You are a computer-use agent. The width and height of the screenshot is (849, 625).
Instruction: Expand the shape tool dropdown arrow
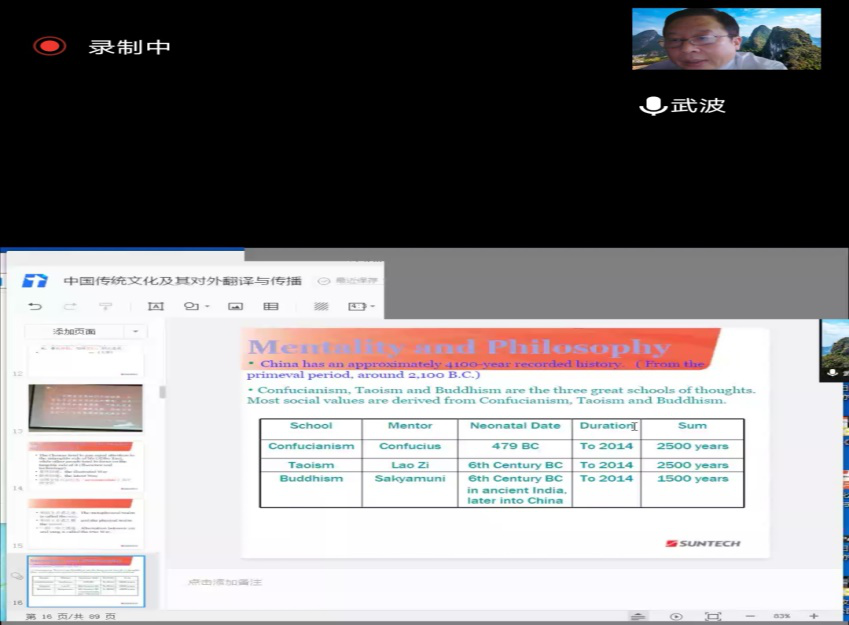click(206, 306)
